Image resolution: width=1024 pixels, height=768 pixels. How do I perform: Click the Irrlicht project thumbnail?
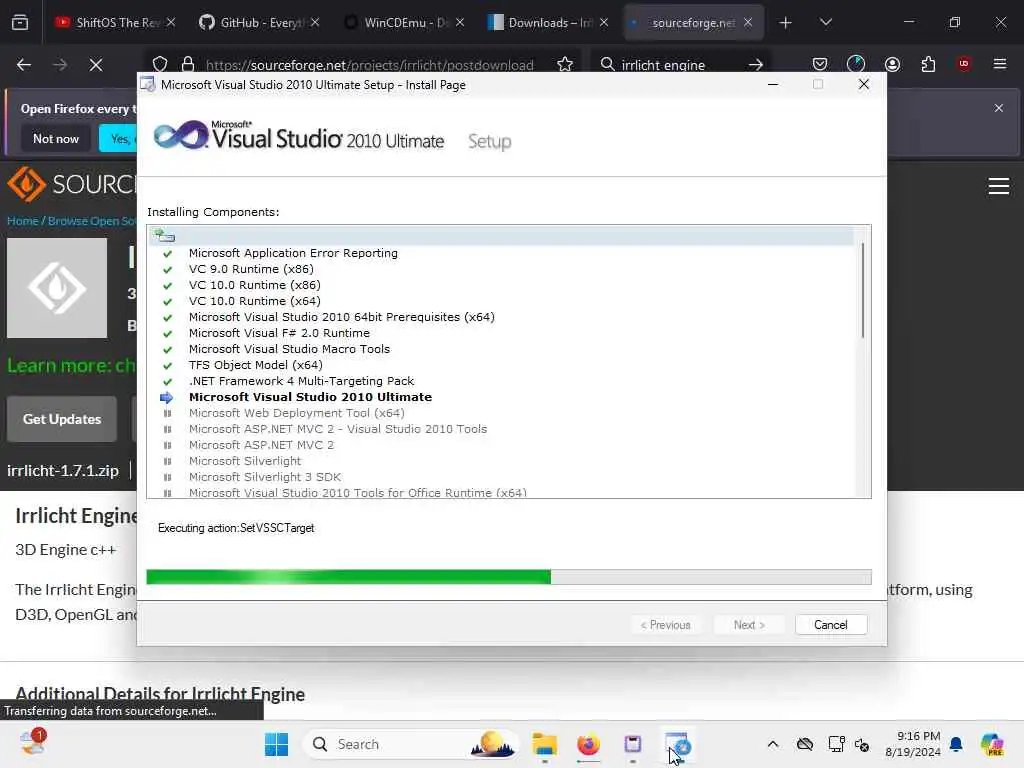pos(57,288)
